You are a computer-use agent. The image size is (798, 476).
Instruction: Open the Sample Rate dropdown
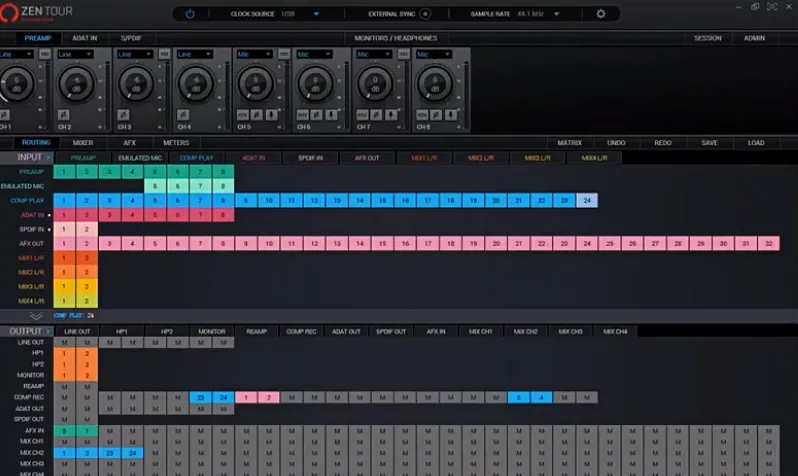click(x=556, y=14)
